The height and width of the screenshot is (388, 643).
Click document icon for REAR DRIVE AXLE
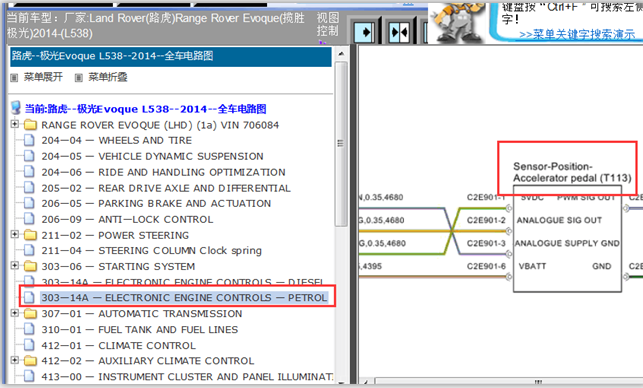(29, 187)
